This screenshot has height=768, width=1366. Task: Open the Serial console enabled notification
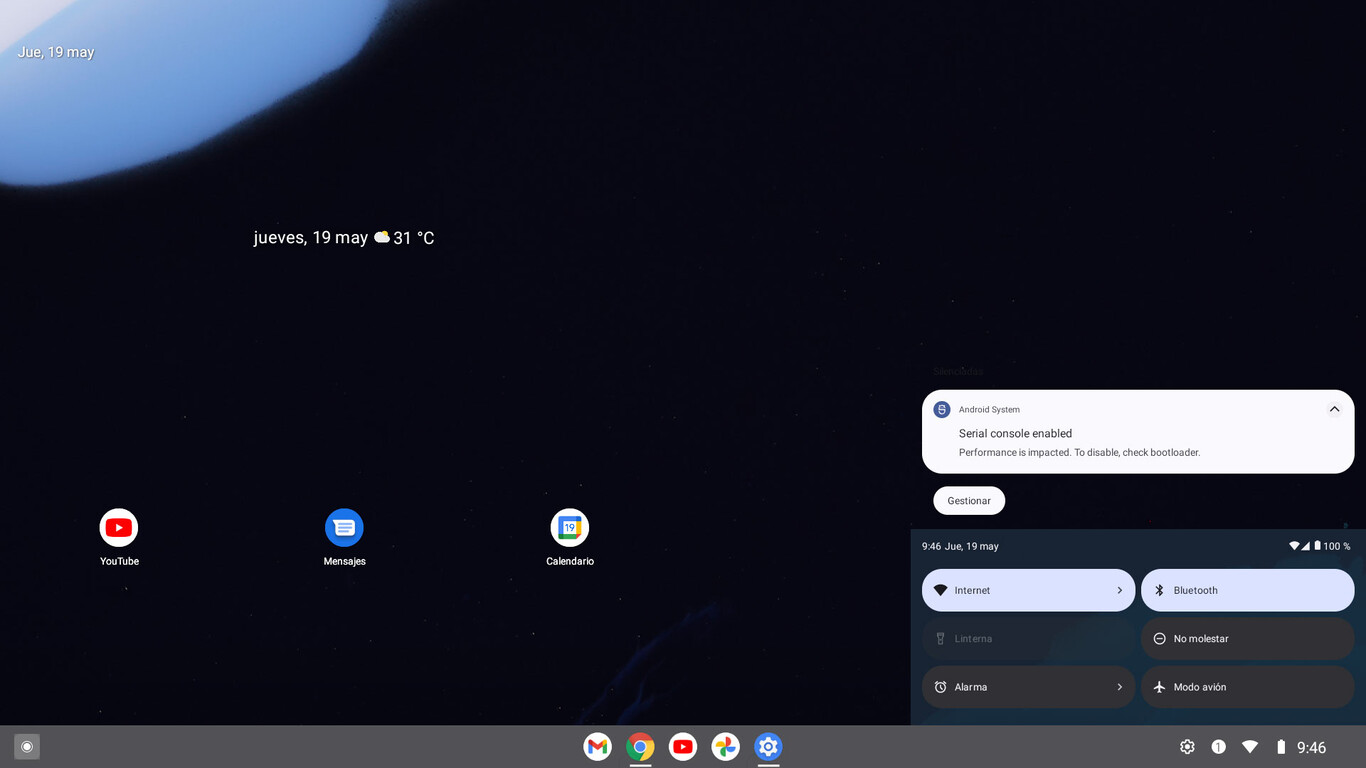[x=1100, y=442]
